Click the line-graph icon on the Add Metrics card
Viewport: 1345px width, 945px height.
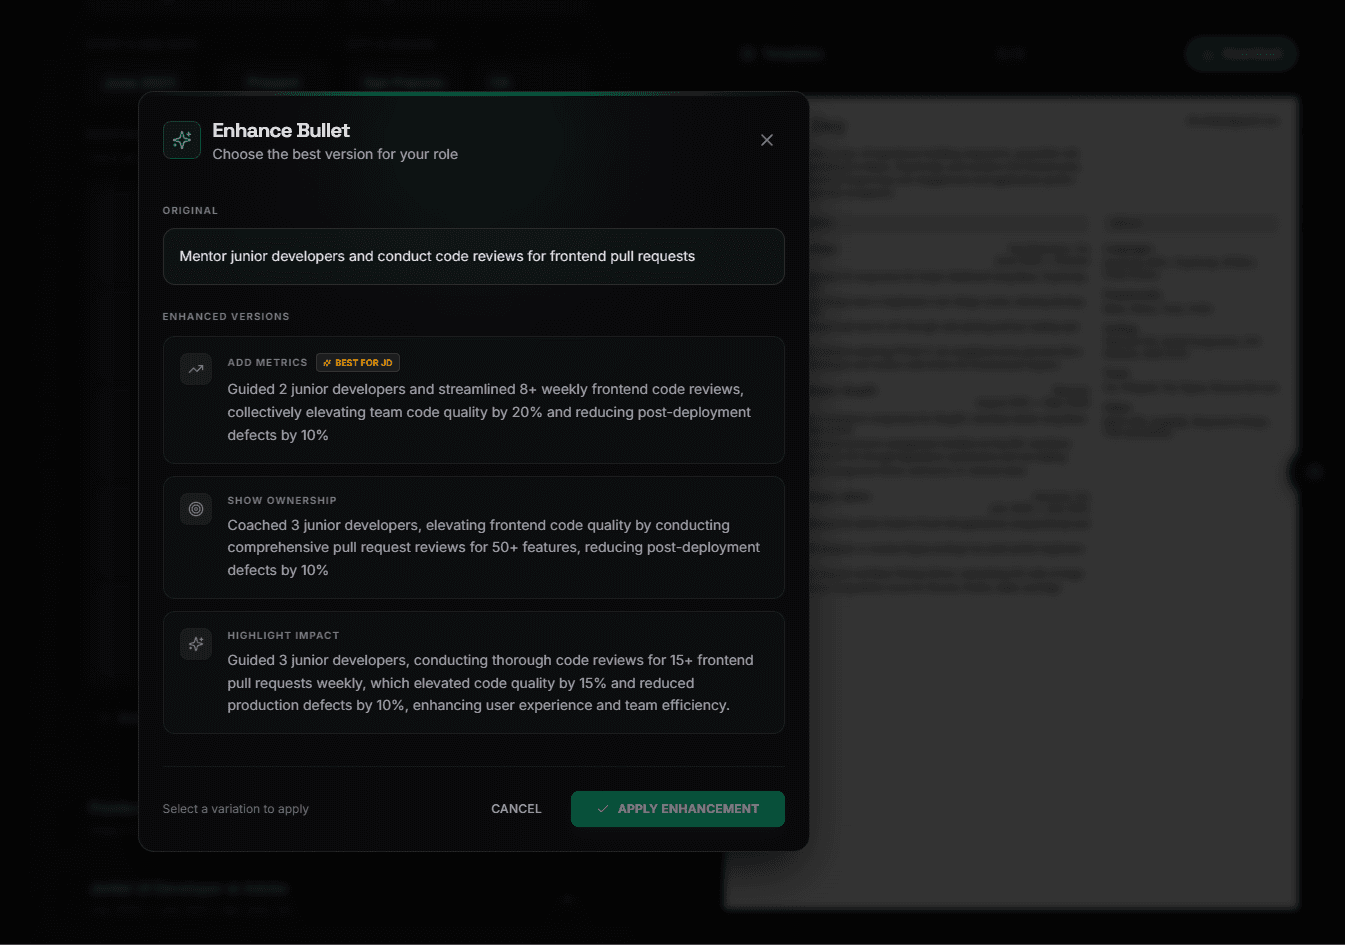click(196, 369)
